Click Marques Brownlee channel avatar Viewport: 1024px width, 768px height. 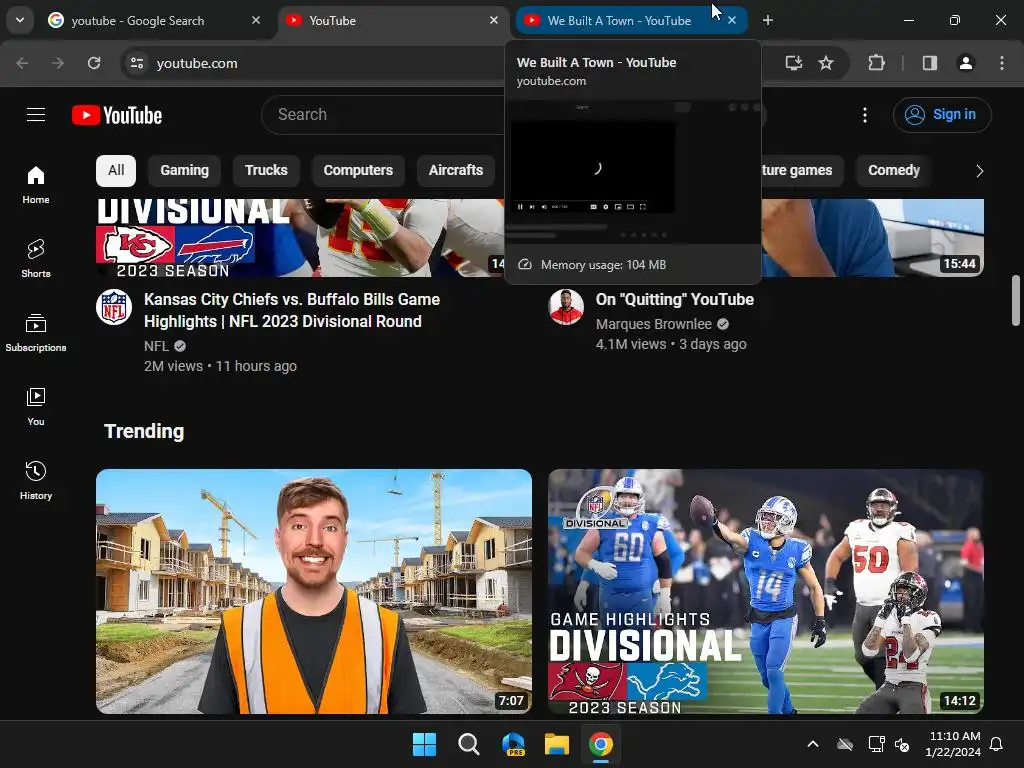(x=566, y=307)
